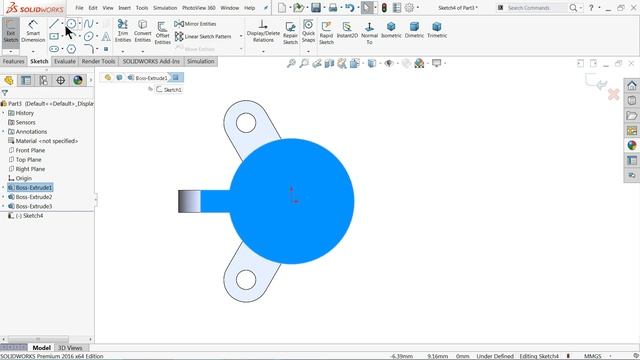Open the File menu
640x360 pixels.
[x=79, y=8]
